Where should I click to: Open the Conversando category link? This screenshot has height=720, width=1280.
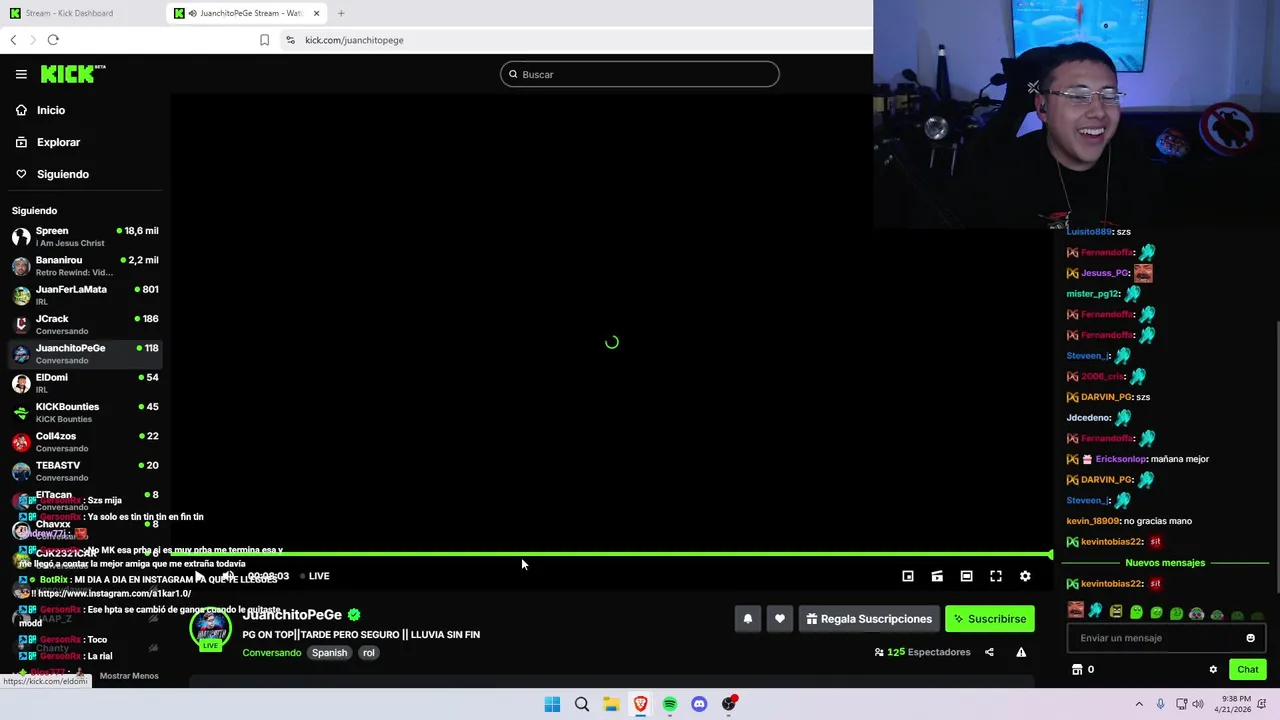tap(271, 653)
